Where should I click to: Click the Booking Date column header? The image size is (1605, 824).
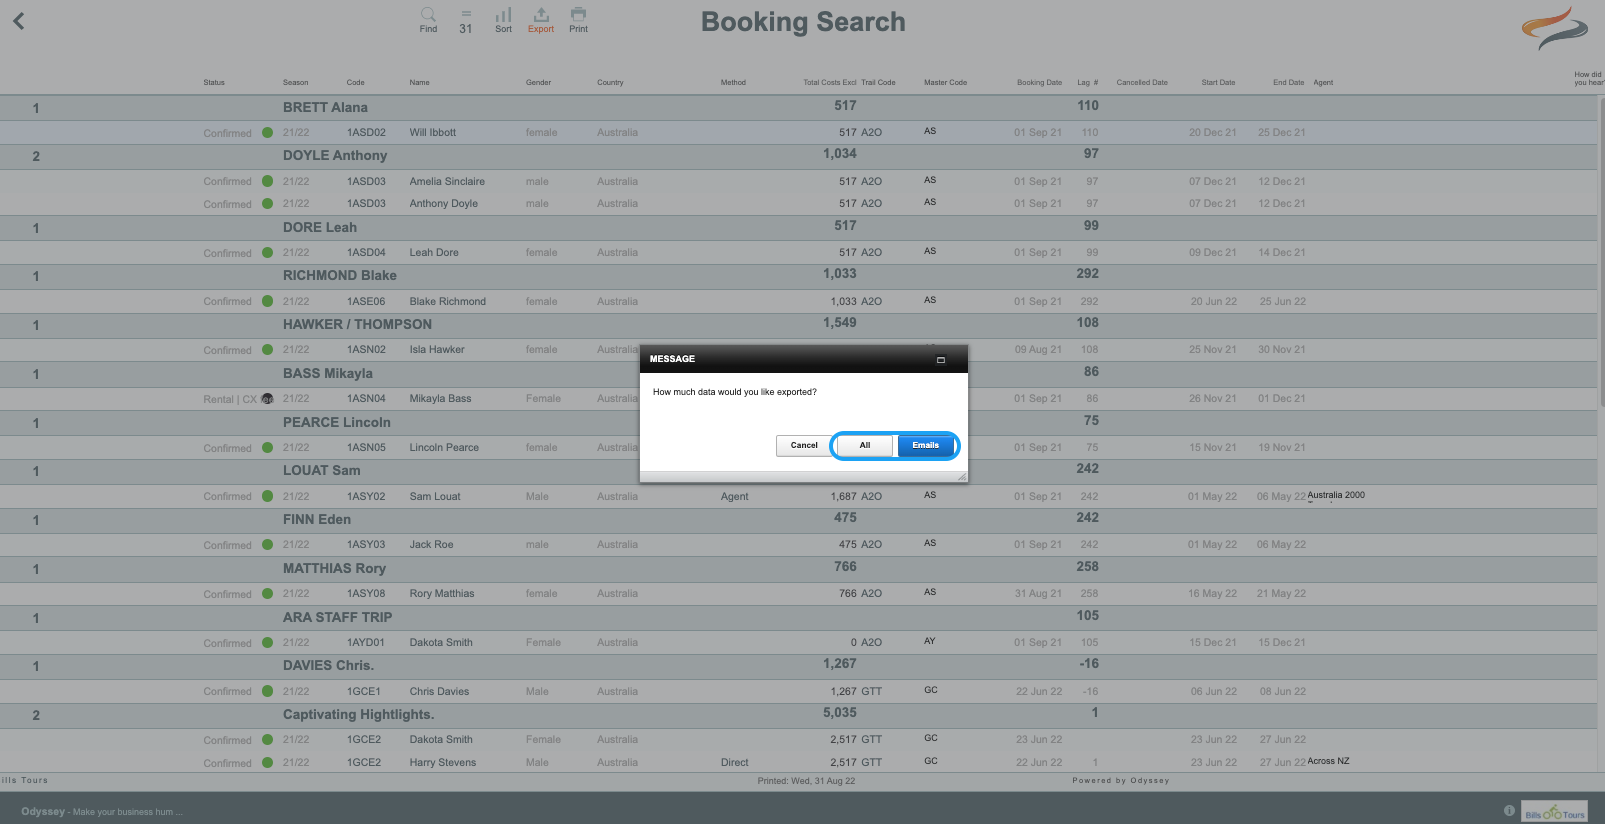[1039, 83]
